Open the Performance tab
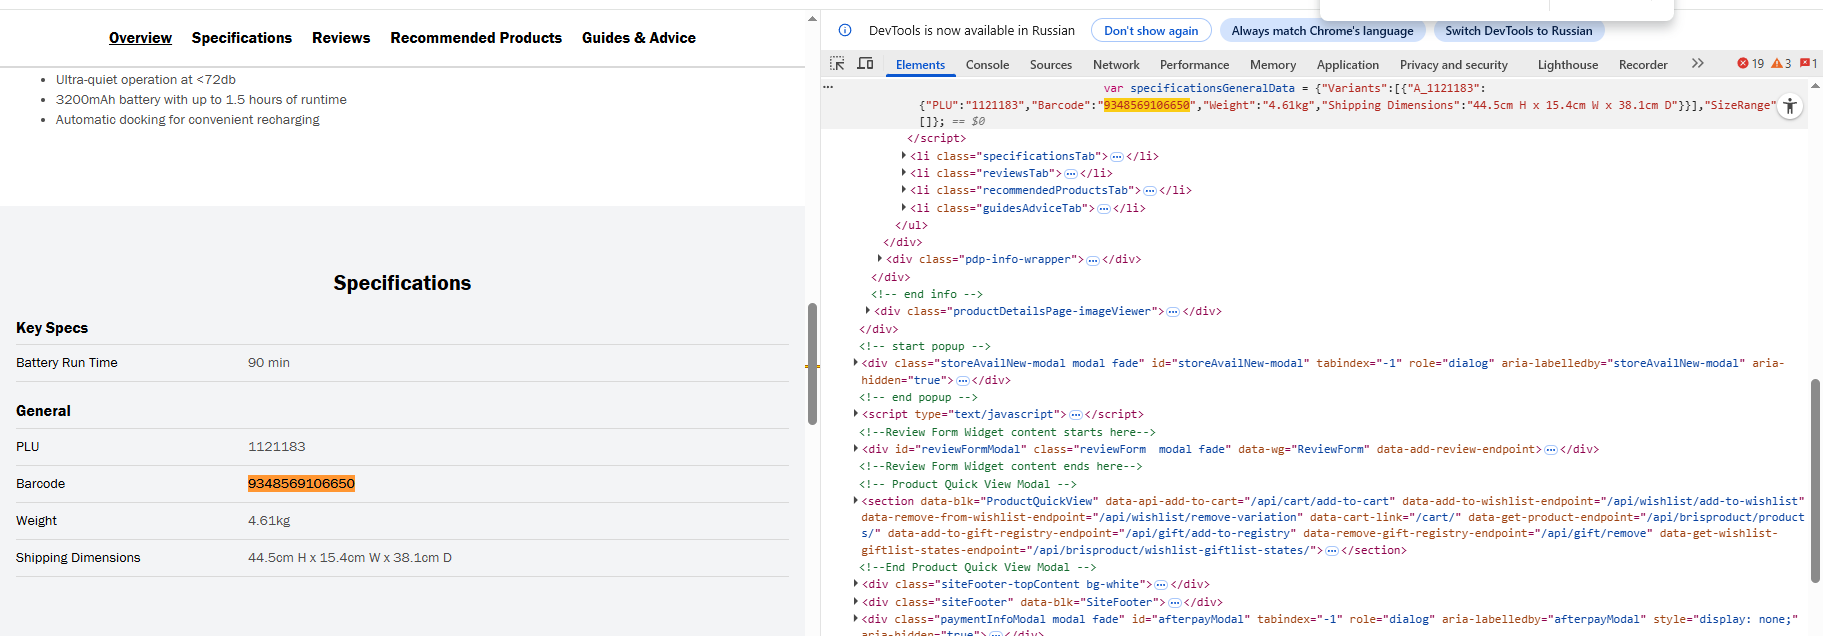 [x=1194, y=65]
